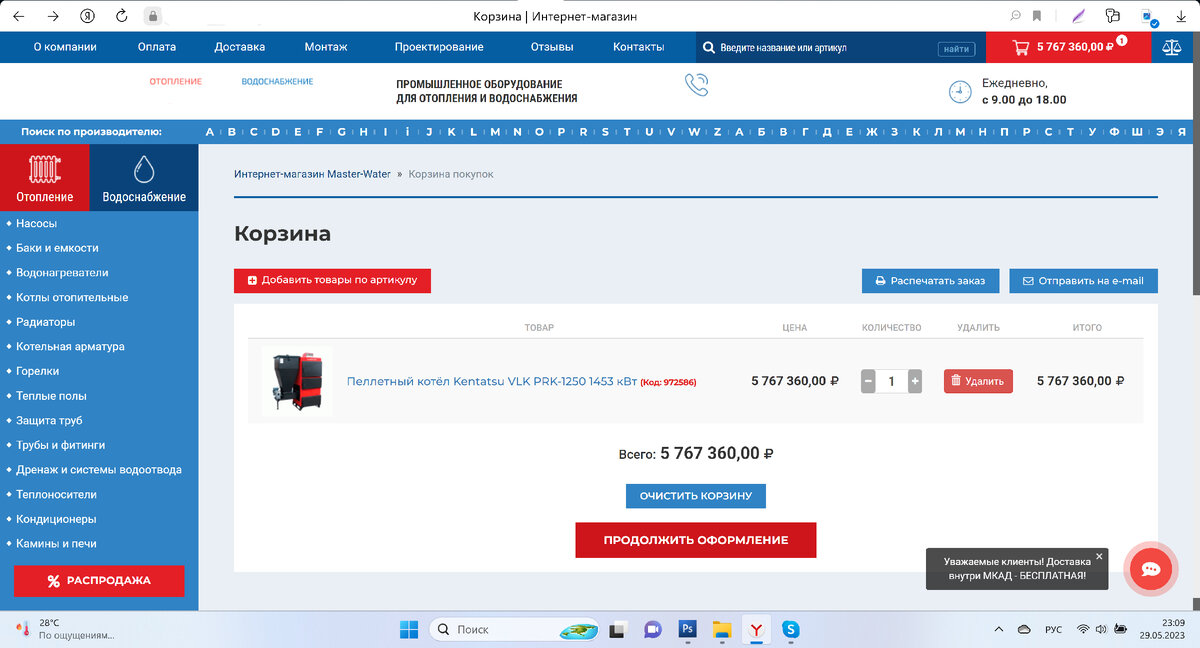The image size is (1200, 648).
Task: Click the quantity field showing 1
Action: click(x=892, y=381)
